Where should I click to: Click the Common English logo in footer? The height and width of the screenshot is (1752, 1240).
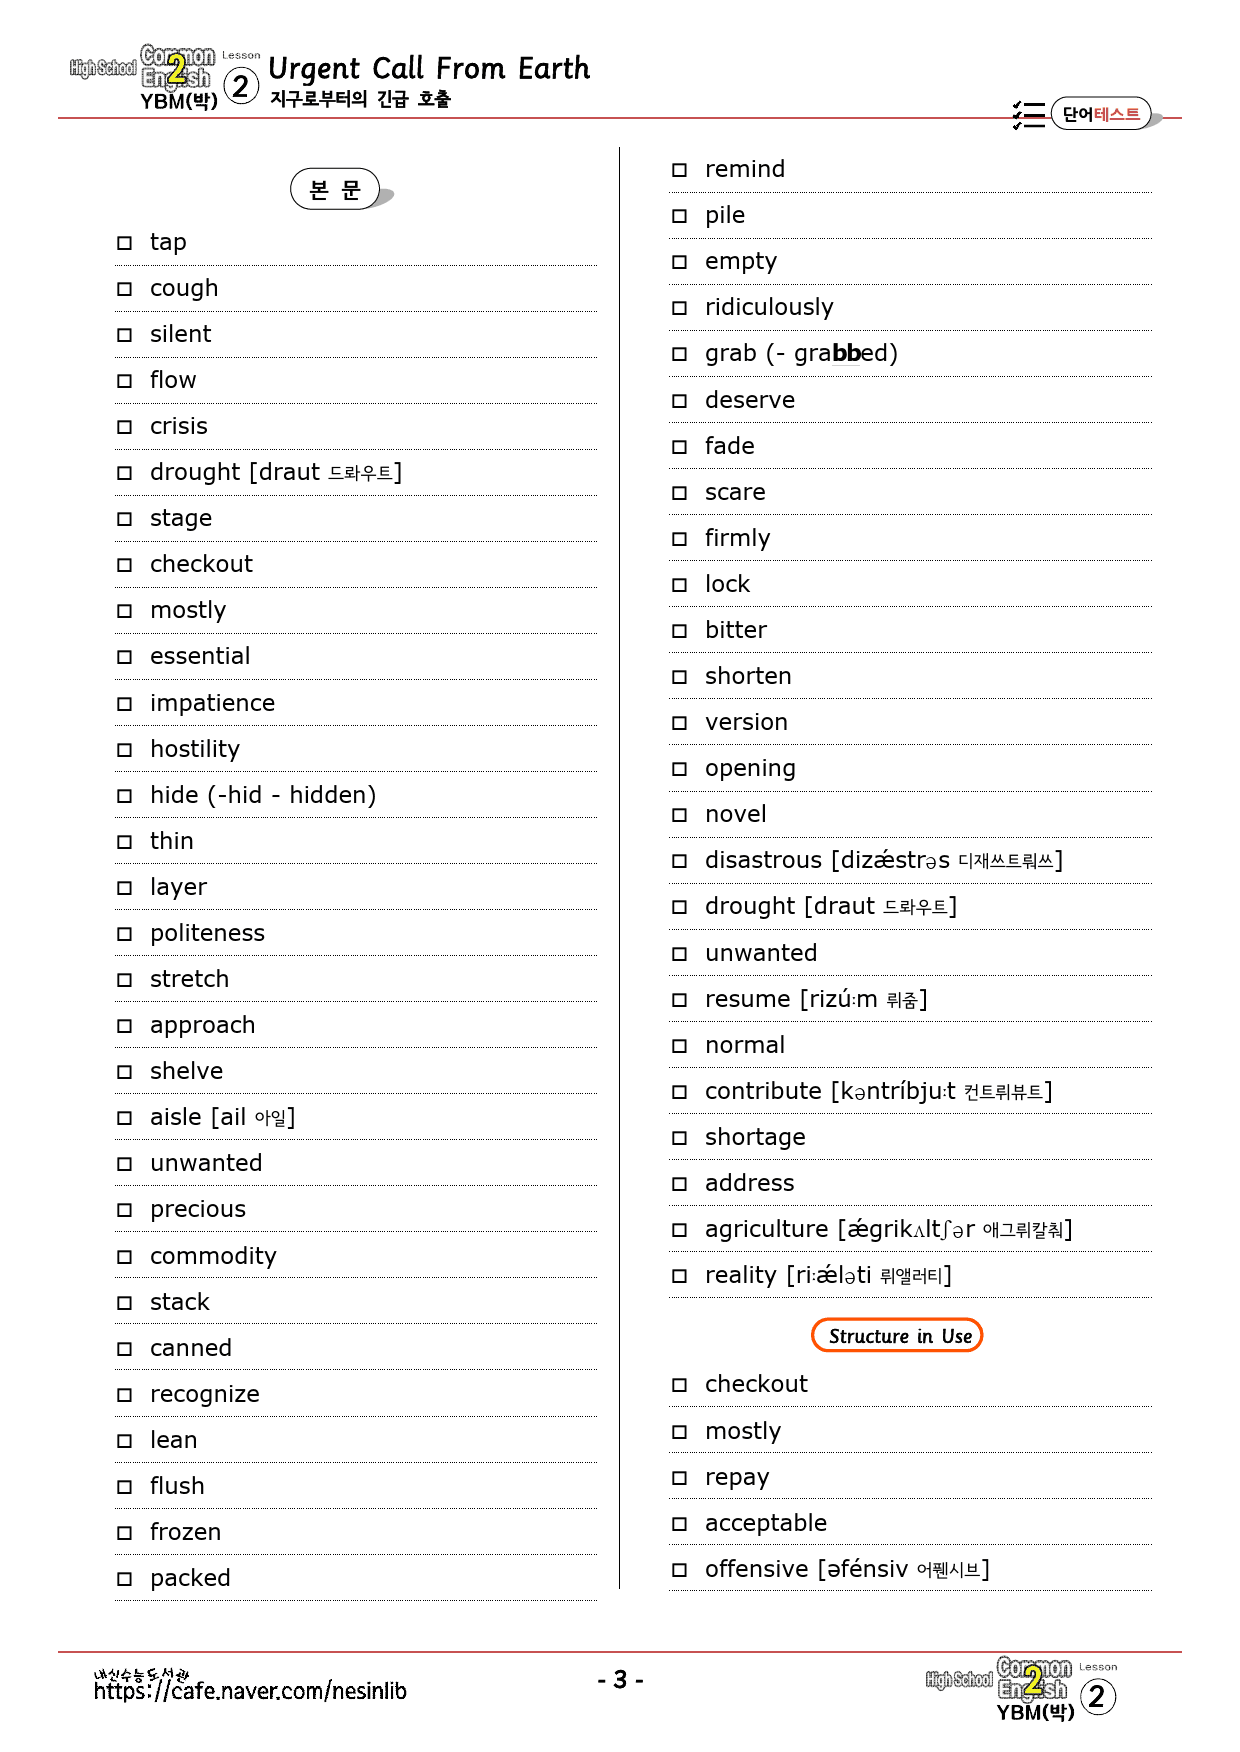pos(1000,1688)
